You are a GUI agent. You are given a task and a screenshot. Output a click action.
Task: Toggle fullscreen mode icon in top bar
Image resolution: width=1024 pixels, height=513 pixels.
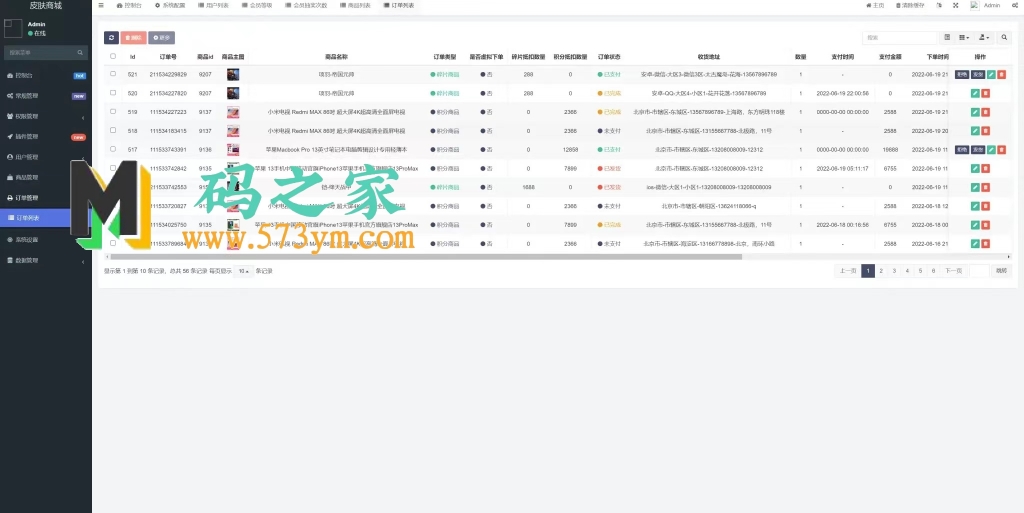(956, 5)
